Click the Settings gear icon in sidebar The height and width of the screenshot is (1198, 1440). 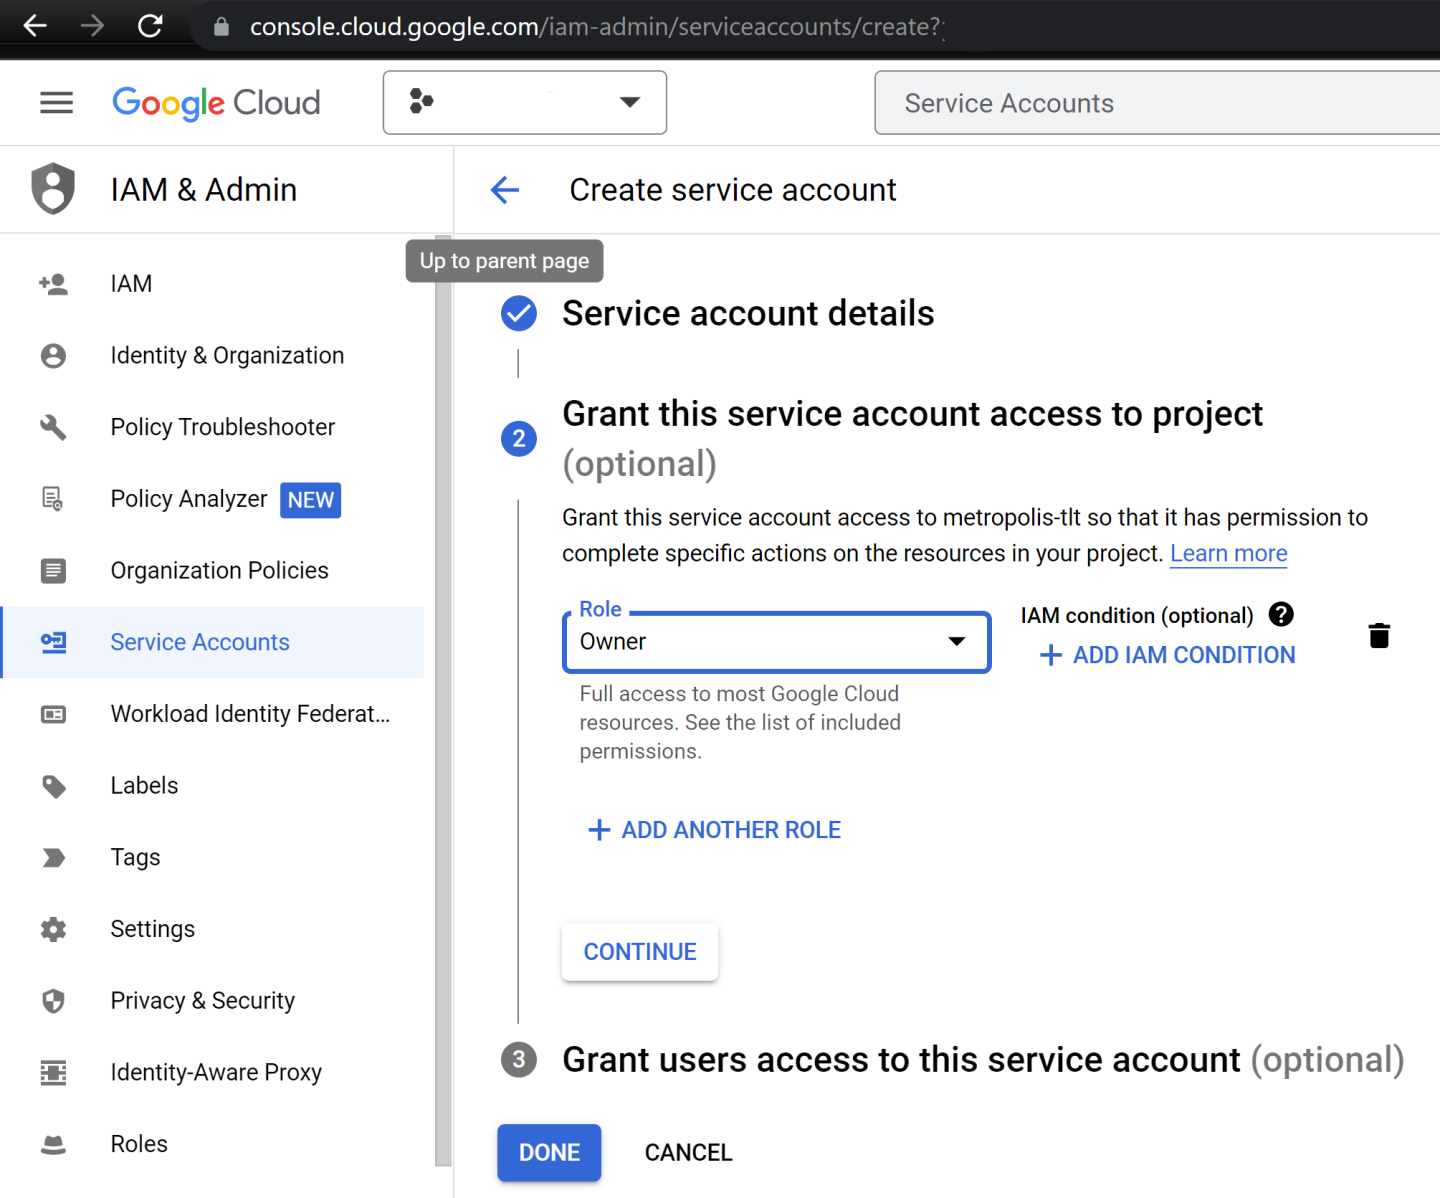[53, 929]
